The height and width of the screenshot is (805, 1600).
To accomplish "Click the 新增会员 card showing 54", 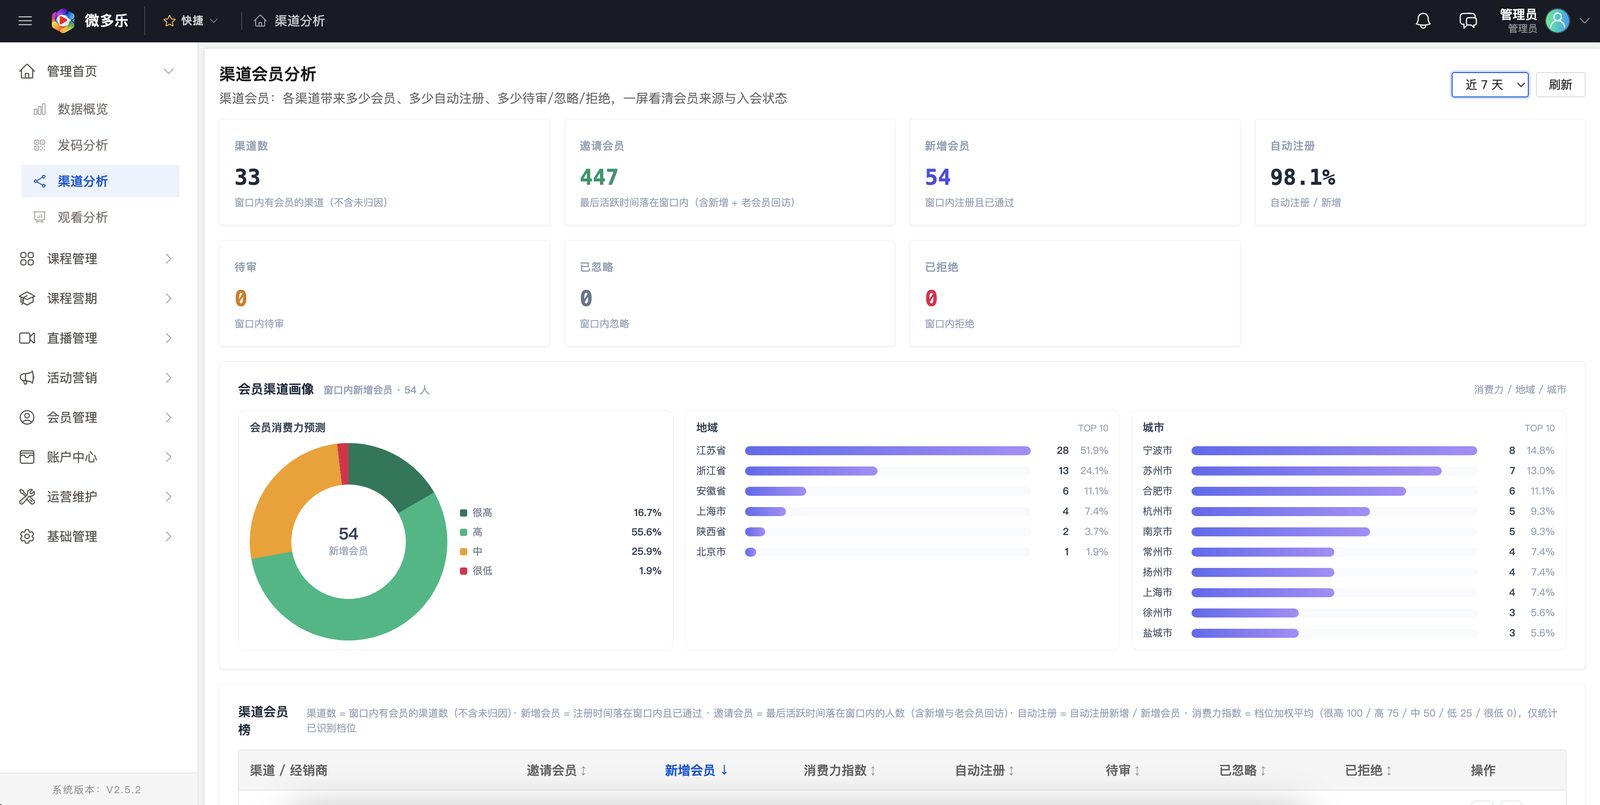I will click(x=1075, y=173).
